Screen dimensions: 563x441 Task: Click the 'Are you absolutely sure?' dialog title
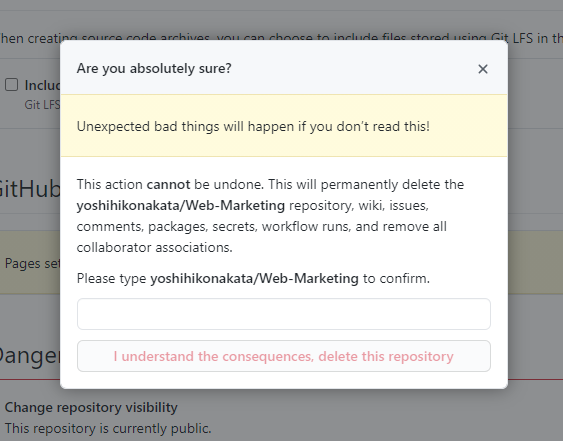[x=154, y=68]
